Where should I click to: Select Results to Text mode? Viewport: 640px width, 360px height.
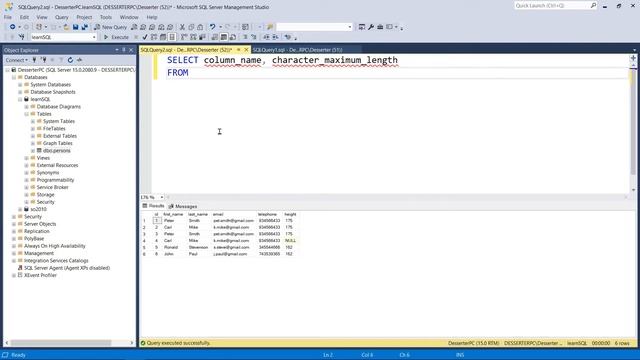click(x=215, y=37)
